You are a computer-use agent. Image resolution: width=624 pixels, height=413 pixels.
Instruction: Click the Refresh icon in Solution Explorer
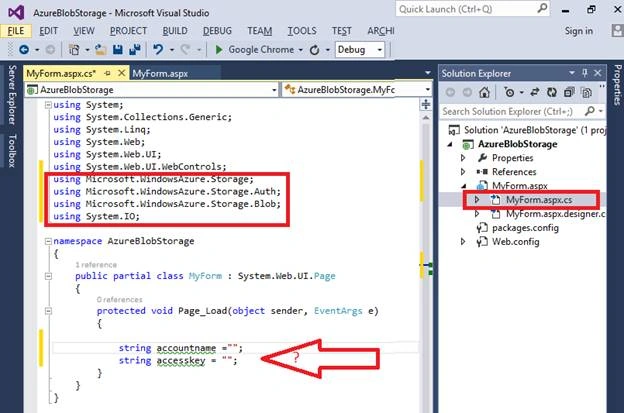pos(552,92)
